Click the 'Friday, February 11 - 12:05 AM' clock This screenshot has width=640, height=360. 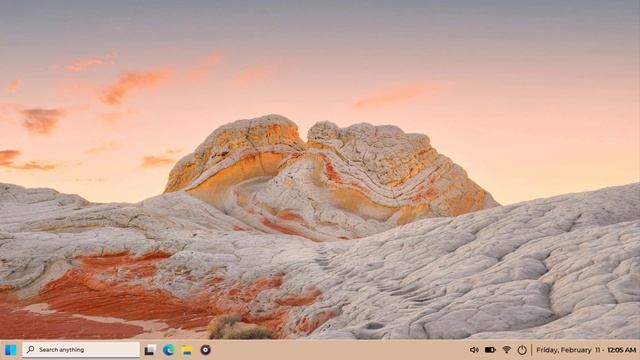coord(586,350)
